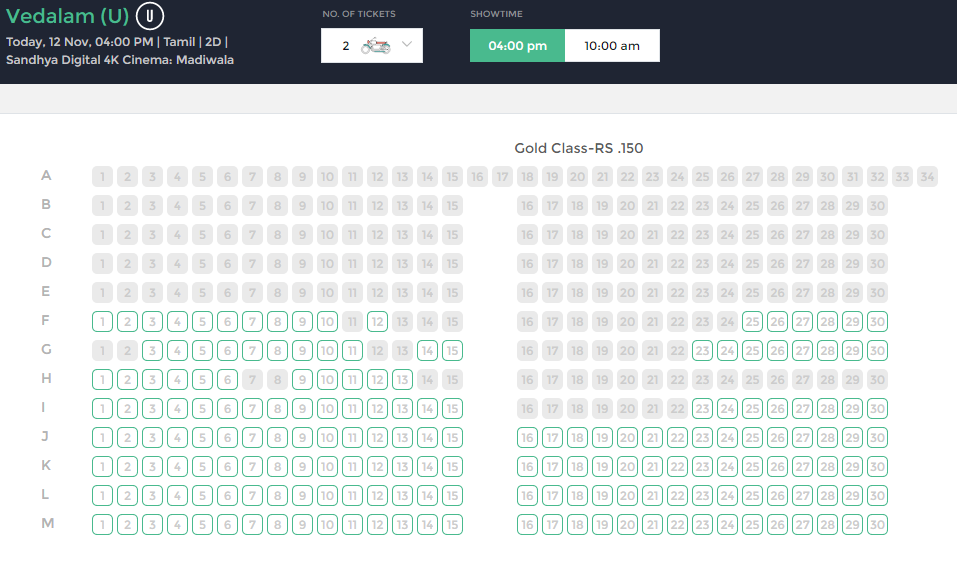Select seat 9 in row M
The image size is (957, 564).
[x=302, y=525]
